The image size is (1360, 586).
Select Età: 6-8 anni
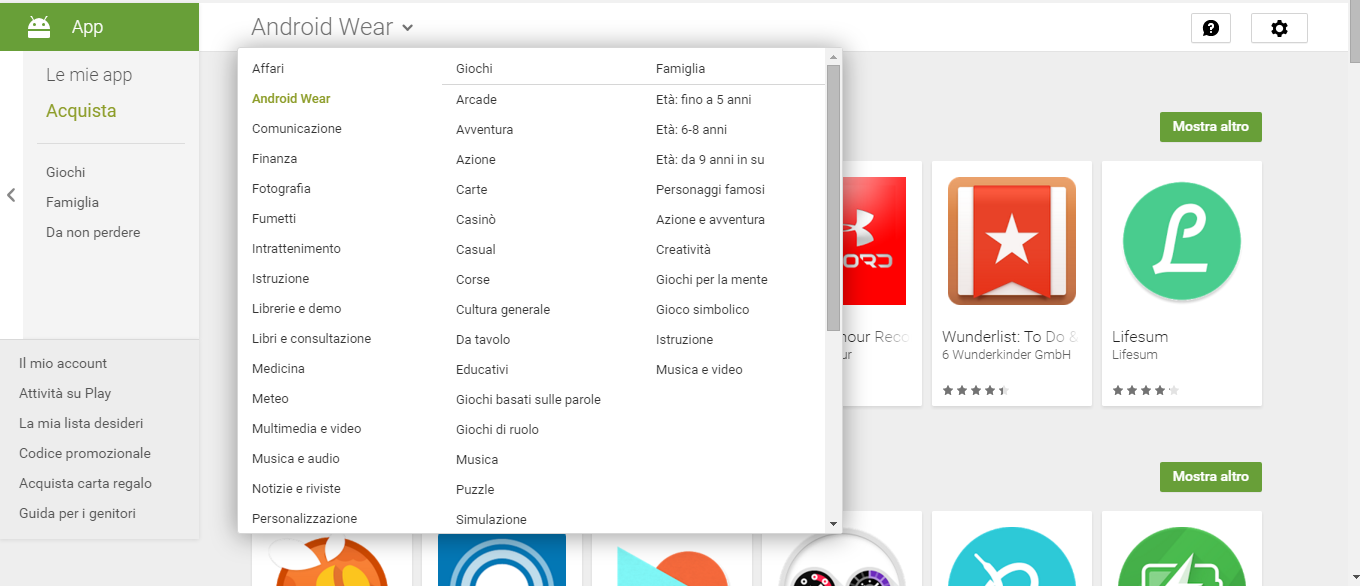click(691, 130)
